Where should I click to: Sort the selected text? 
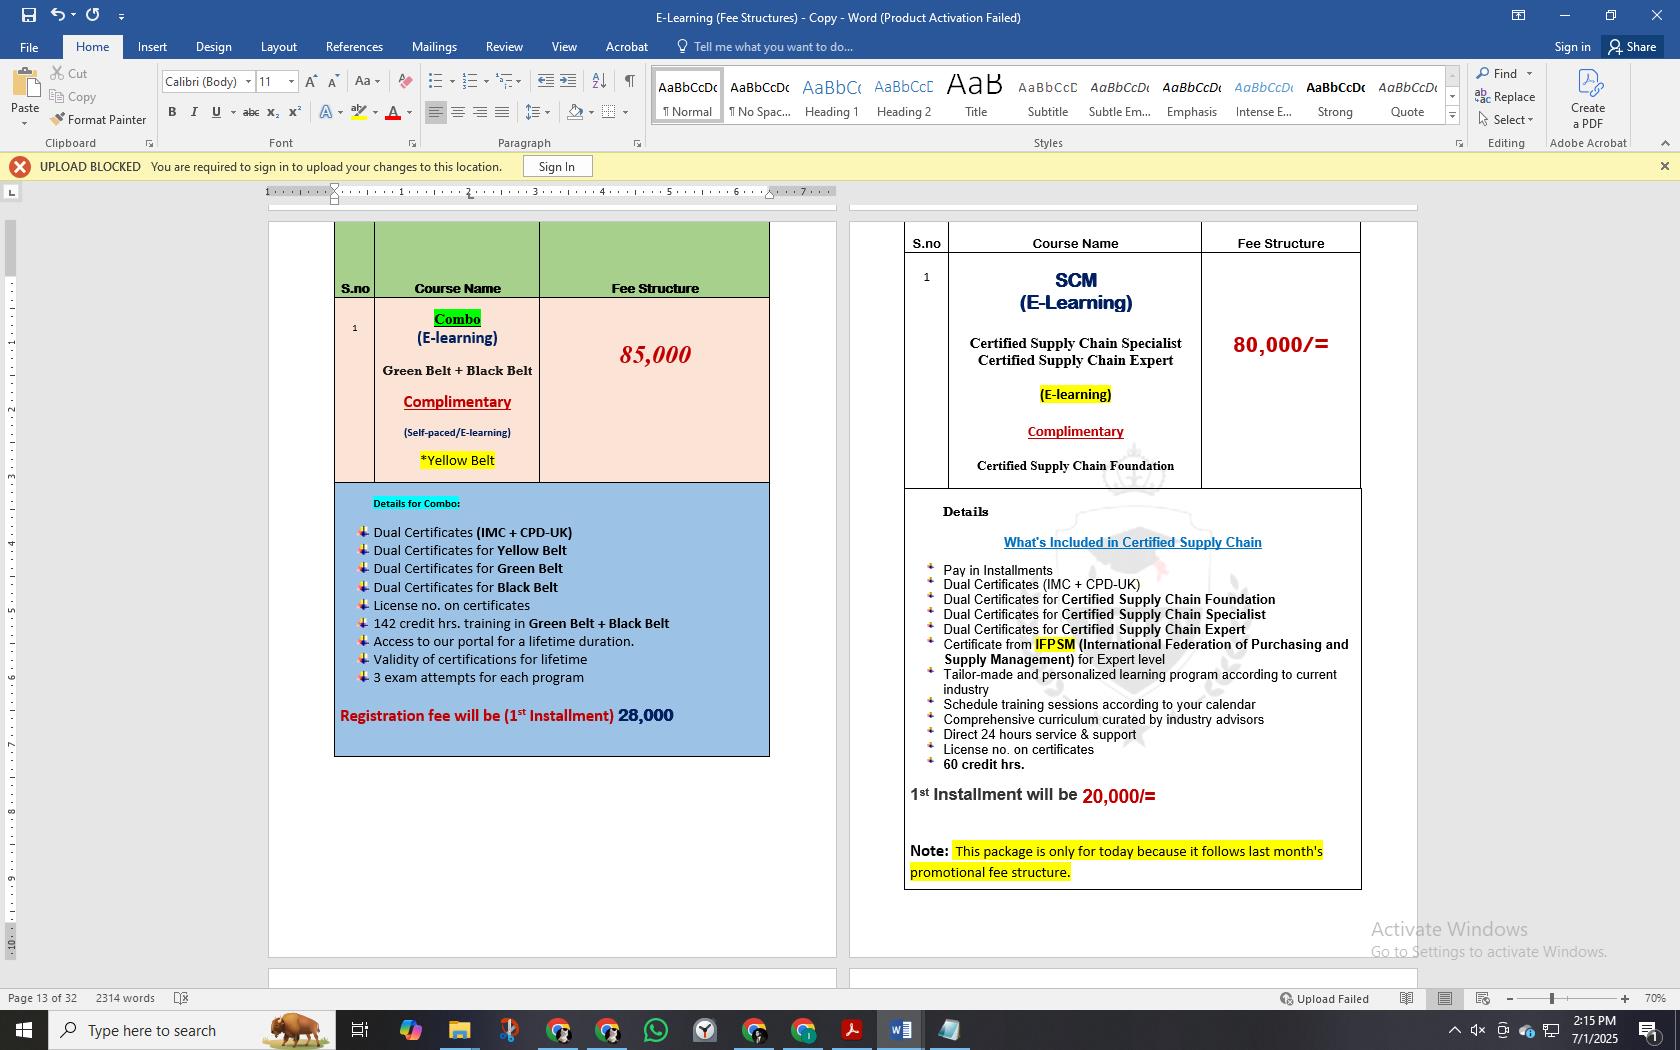tap(599, 81)
